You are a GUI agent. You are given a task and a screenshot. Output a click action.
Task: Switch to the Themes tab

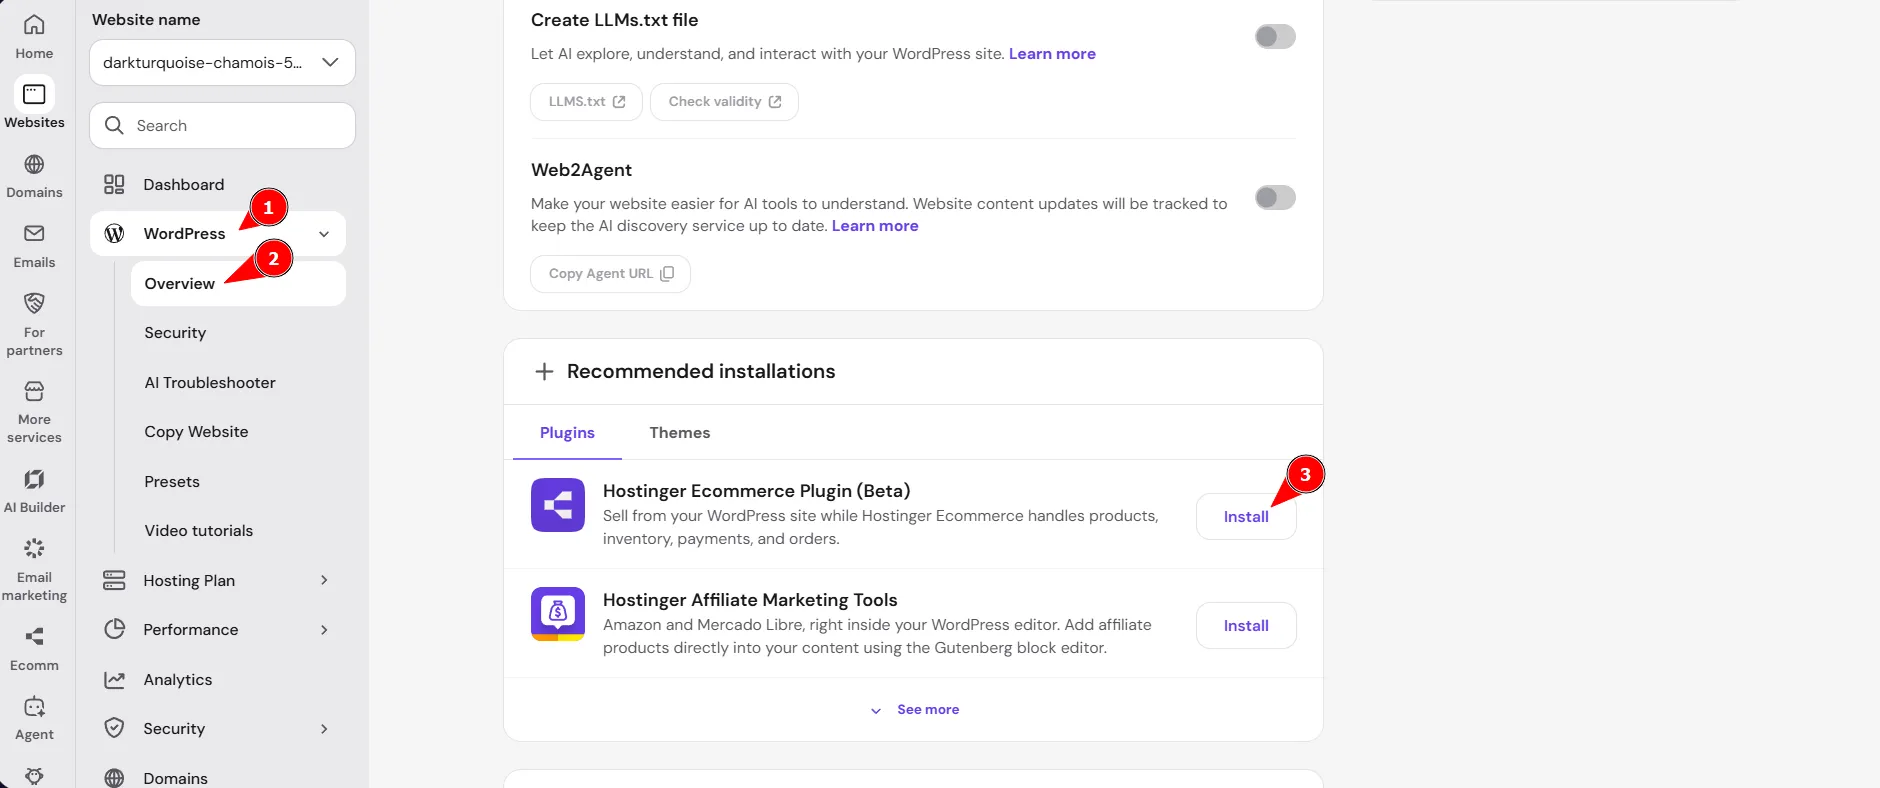(679, 433)
